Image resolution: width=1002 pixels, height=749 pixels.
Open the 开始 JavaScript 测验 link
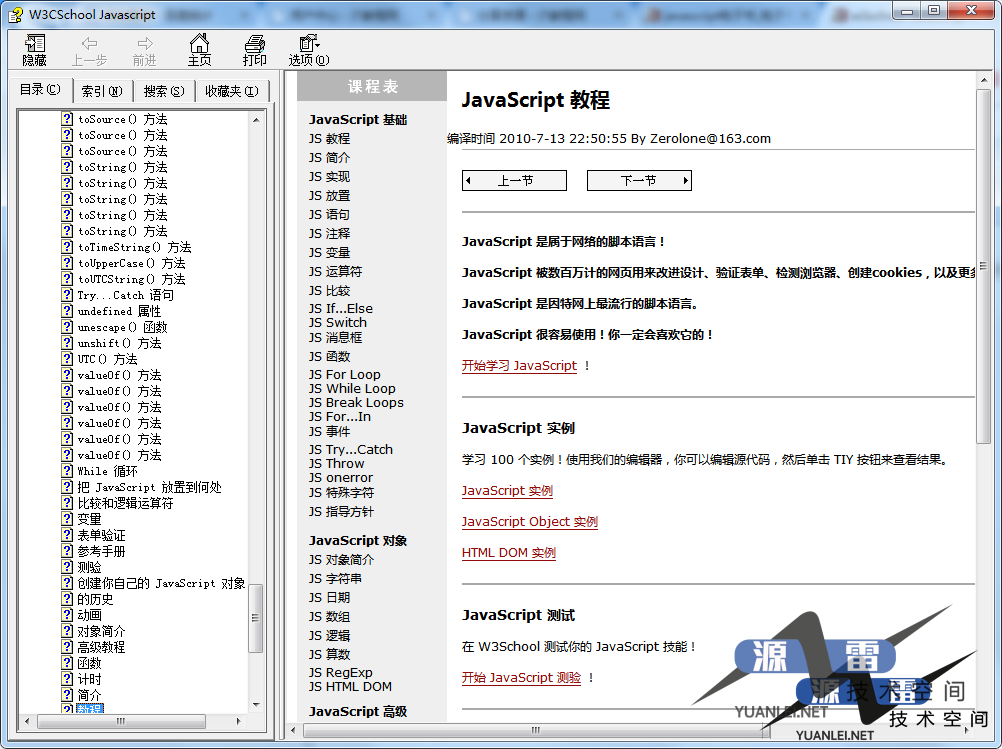[521, 677]
